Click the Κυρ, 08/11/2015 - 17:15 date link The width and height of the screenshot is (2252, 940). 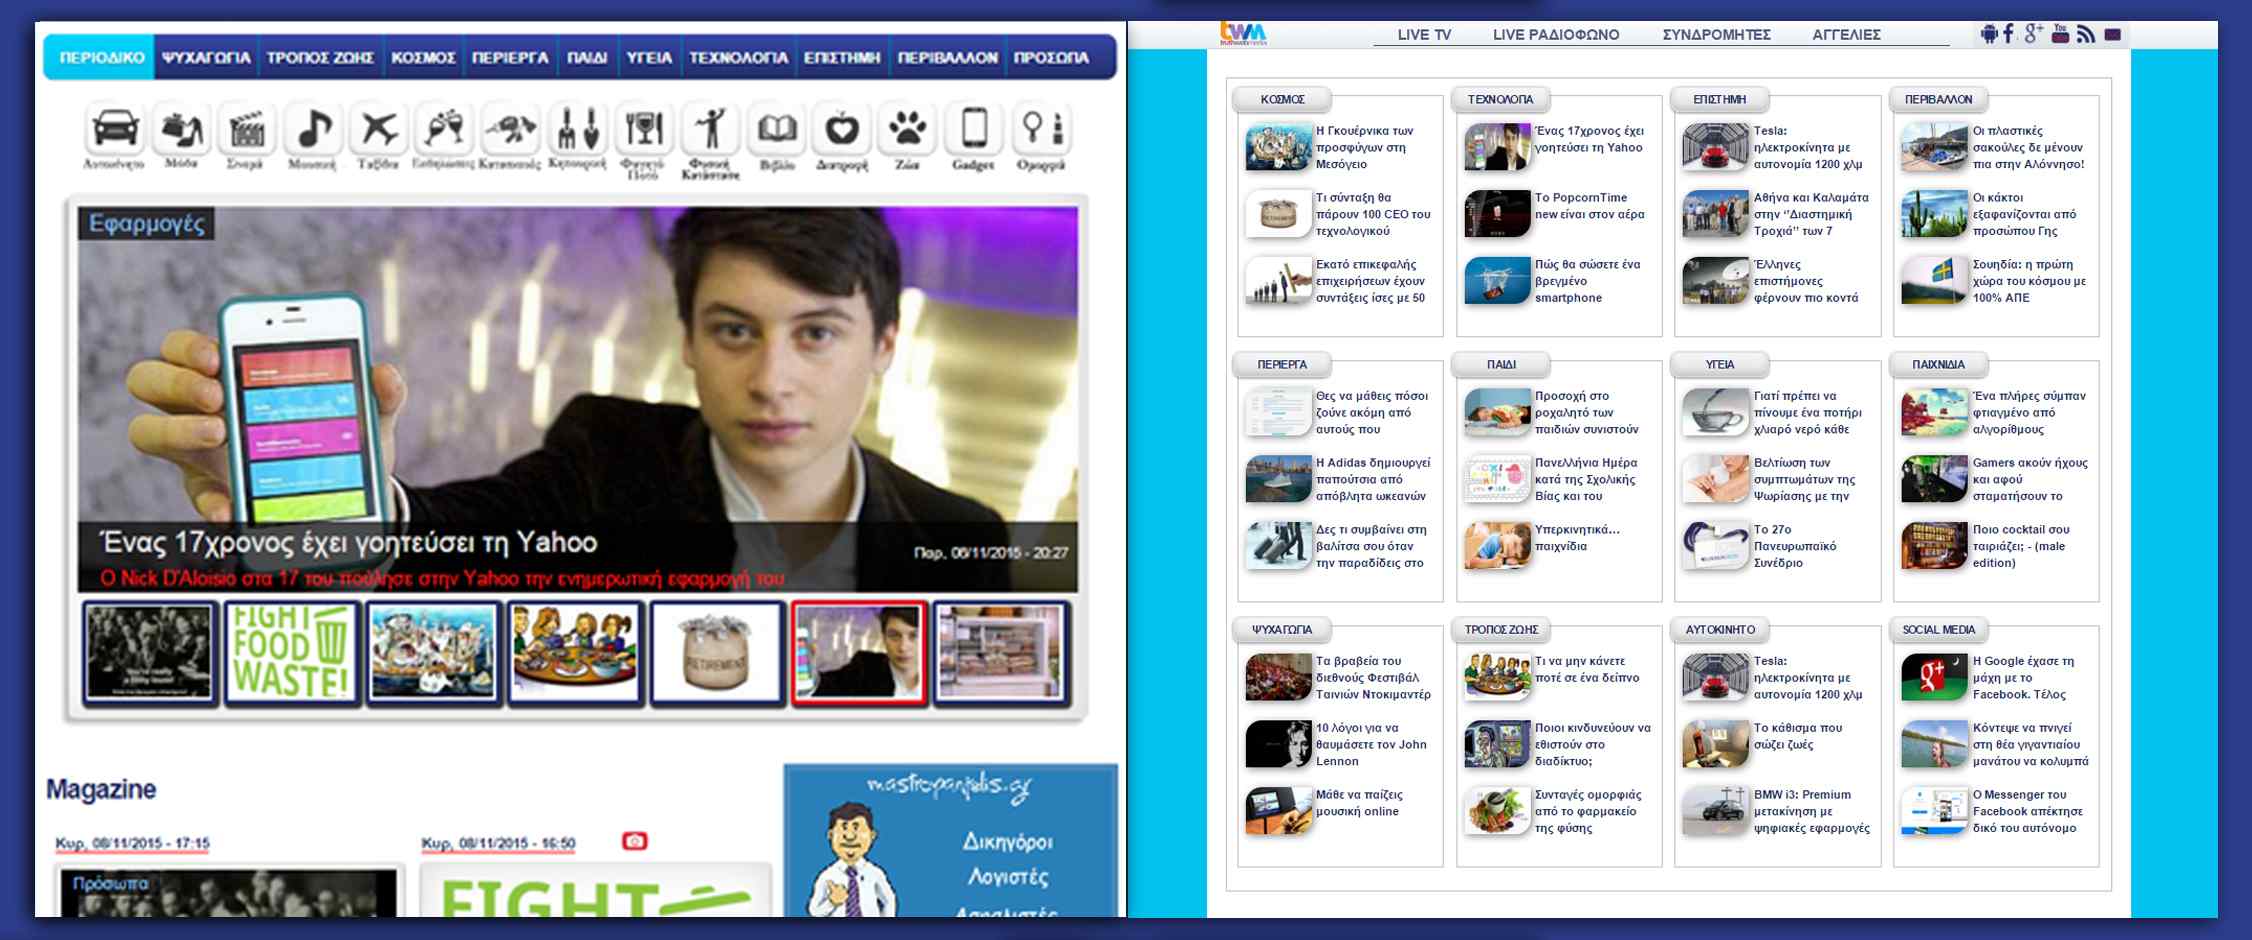132,843
